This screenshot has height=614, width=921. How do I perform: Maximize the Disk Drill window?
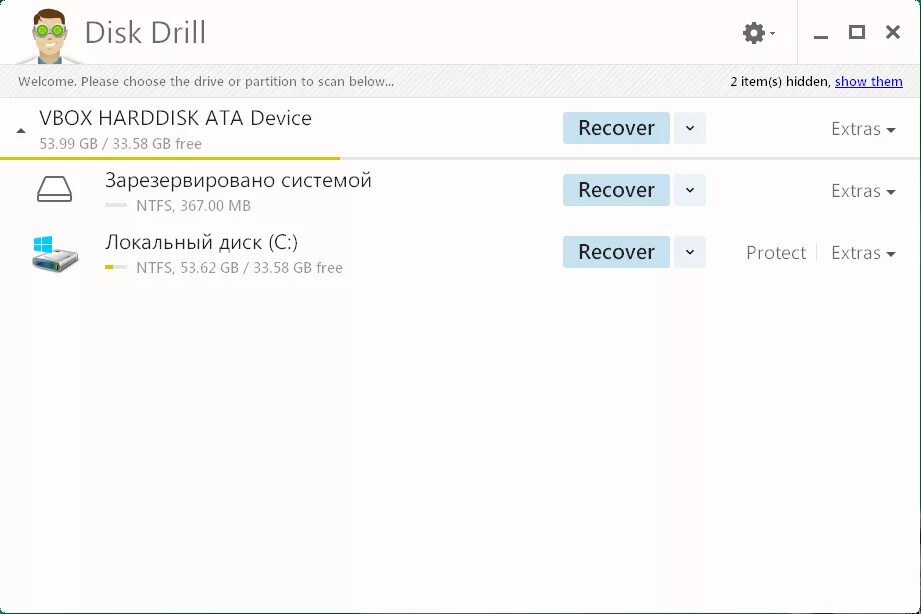[856, 32]
